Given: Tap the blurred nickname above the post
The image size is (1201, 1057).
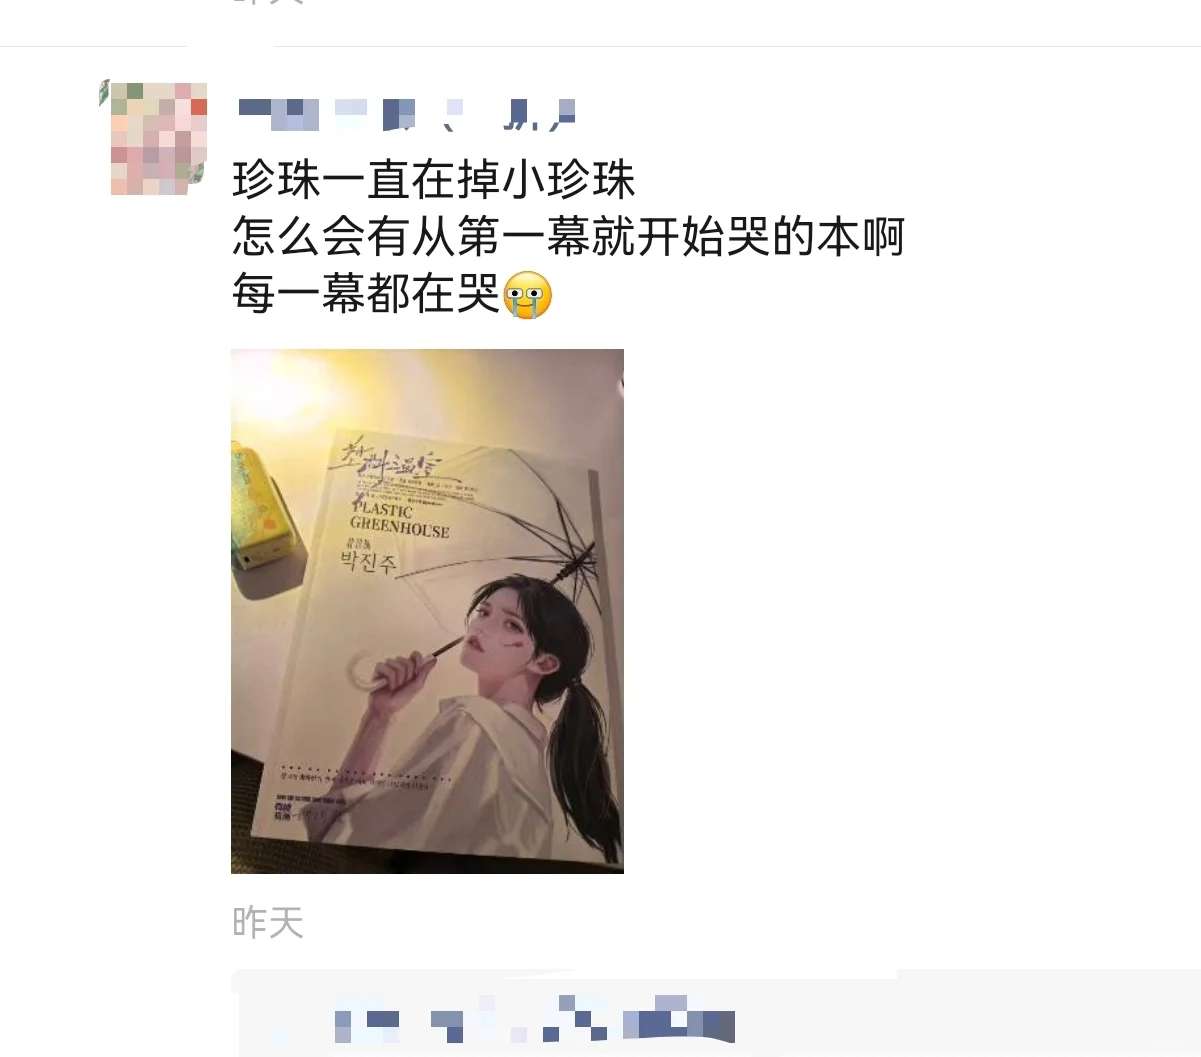Looking at the screenshot, I should click(x=407, y=115).
